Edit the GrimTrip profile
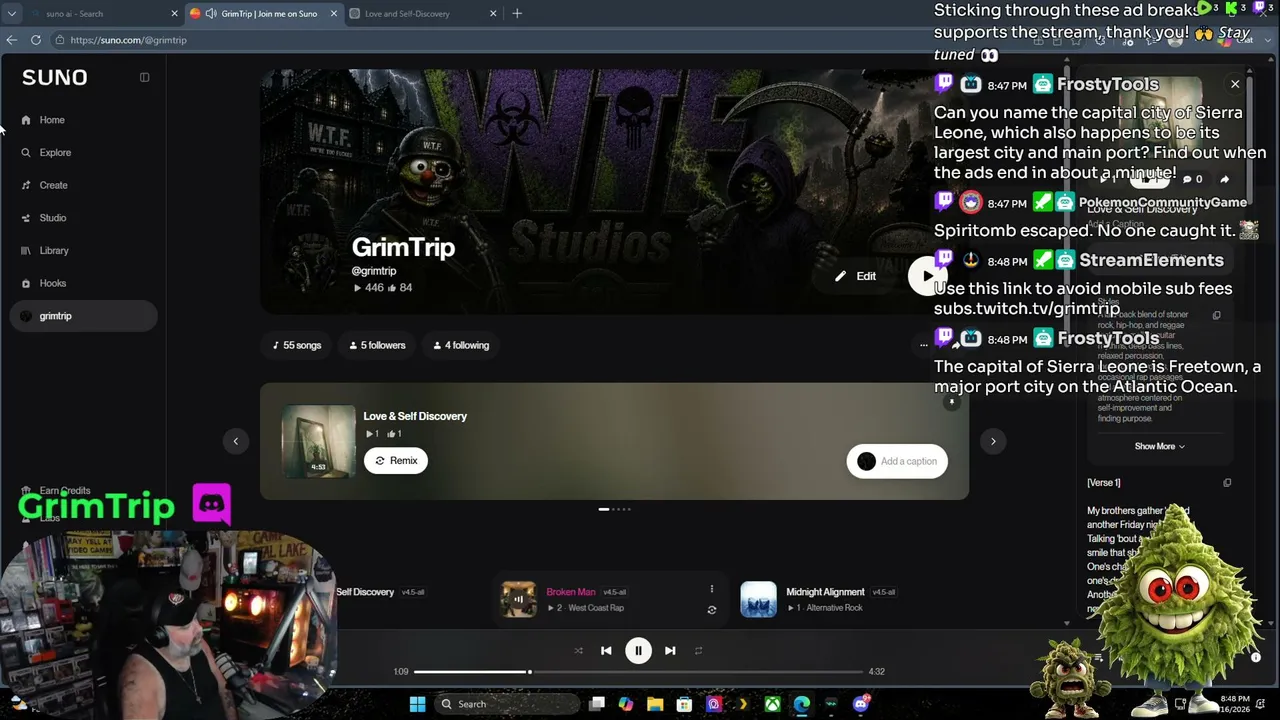1280x720 pixels. pyautogui.click(x=856, y=276)
